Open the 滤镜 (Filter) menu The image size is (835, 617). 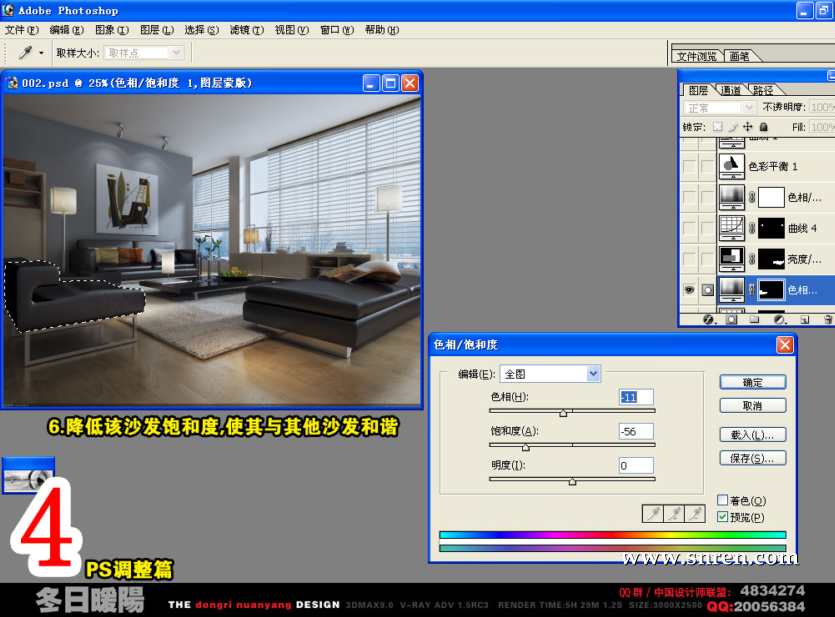pos(246,30)
